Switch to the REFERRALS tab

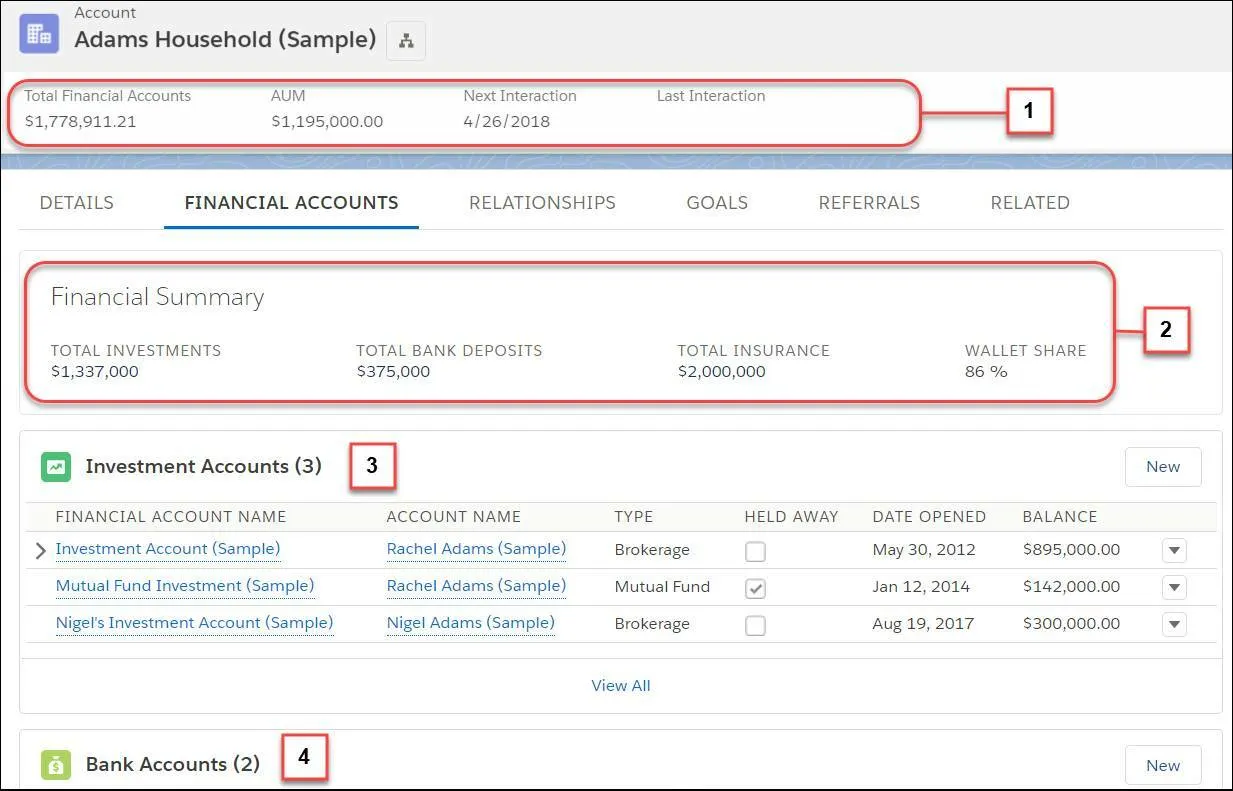[x=869, y=202]
